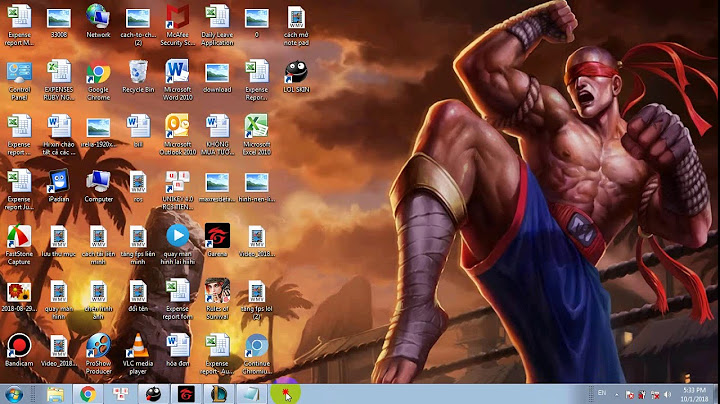Image resolution: width=720 pixels, height=404 pixels.
Task: Select the 'Expense report- Au...' Excel file
Action: pyautogui.click(x=217, y=354)
